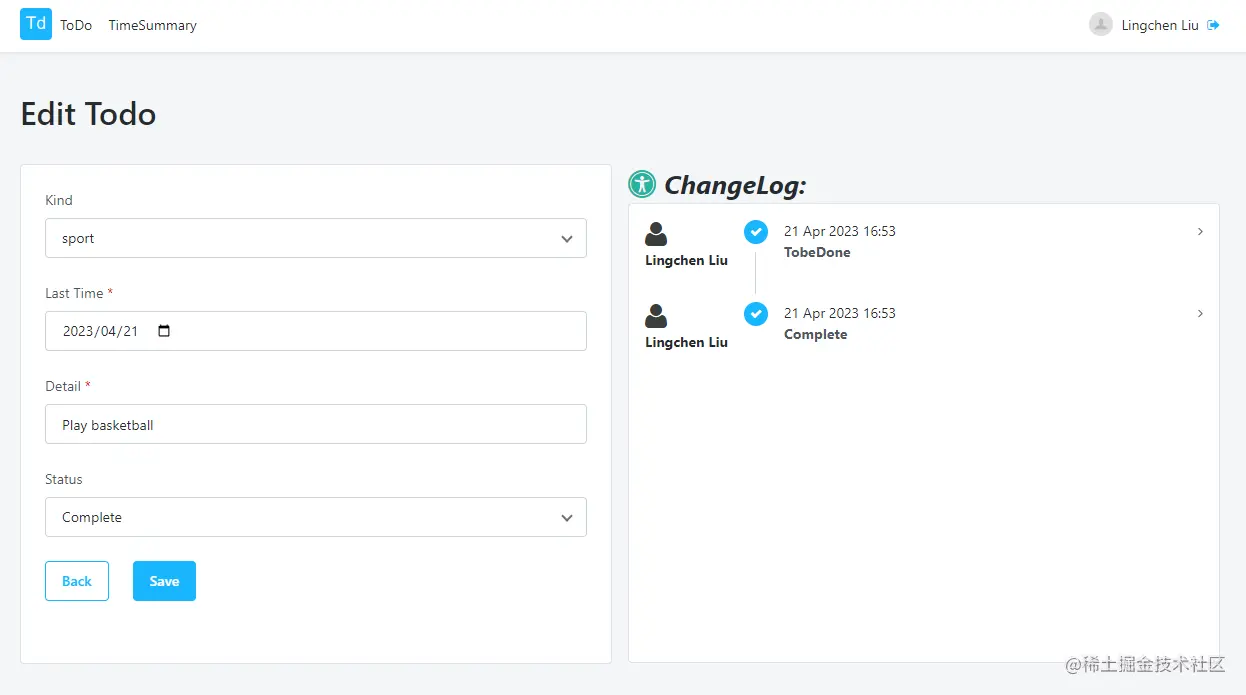Click the Edit Todo page heading

click(x=88, y=114)
